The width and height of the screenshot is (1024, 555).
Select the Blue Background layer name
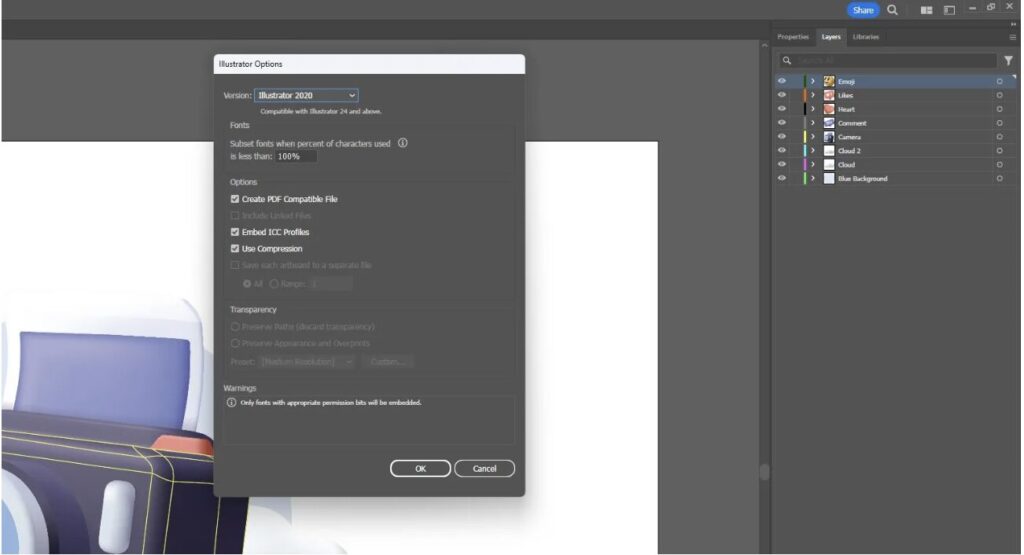point(863,178)
